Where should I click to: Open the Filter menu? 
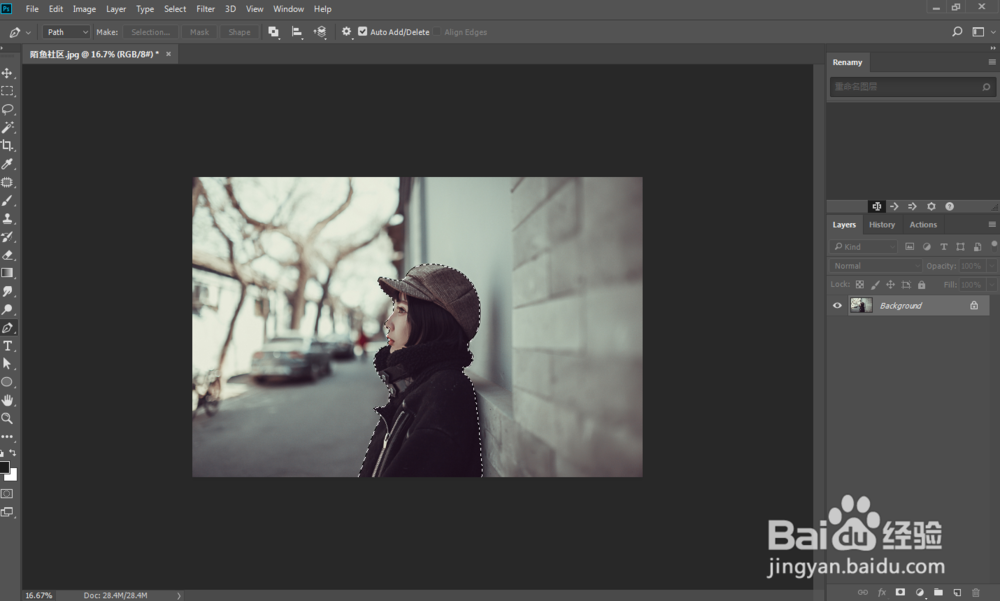205,9
